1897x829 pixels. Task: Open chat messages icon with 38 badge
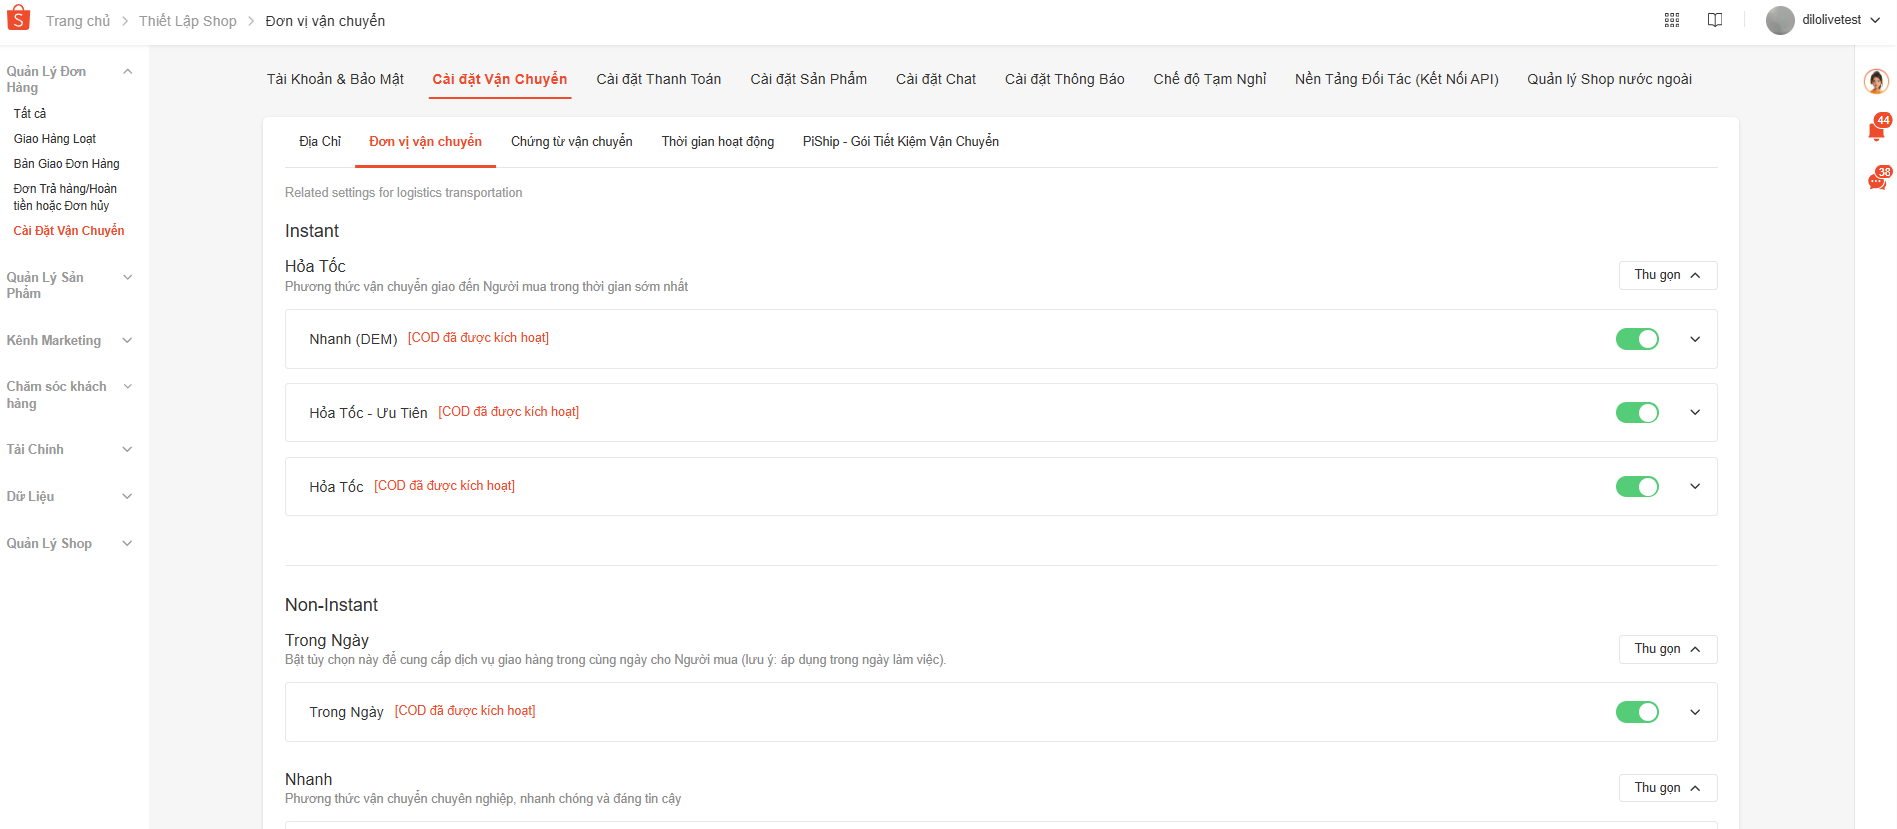(x=1877, y=180)
